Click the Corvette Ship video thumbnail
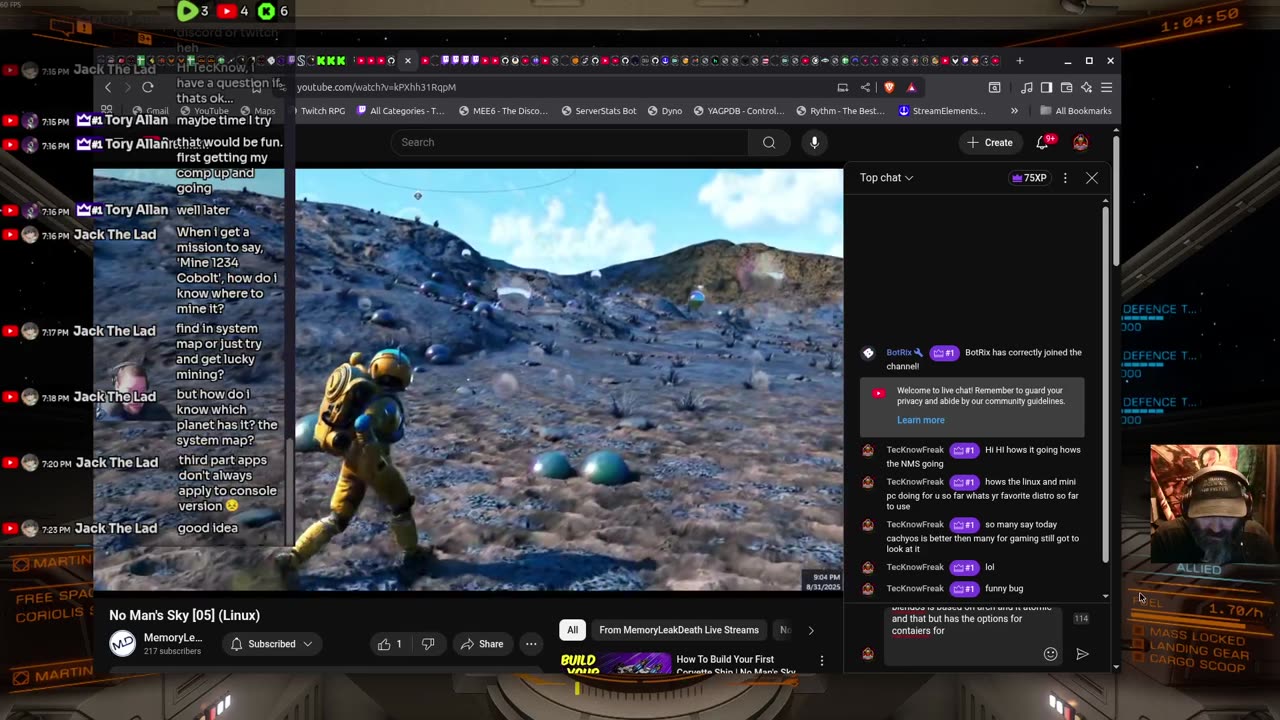 point(616,665)
